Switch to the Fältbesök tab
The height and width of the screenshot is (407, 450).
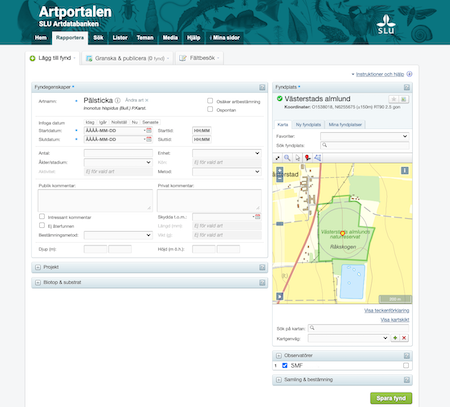click(199, 58)
